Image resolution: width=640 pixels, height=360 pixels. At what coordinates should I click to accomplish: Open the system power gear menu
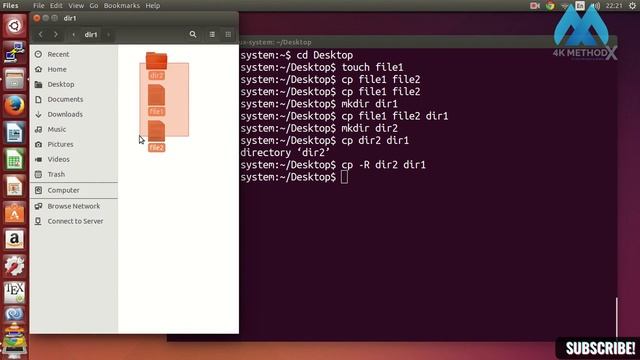click(x=632, y=5)
